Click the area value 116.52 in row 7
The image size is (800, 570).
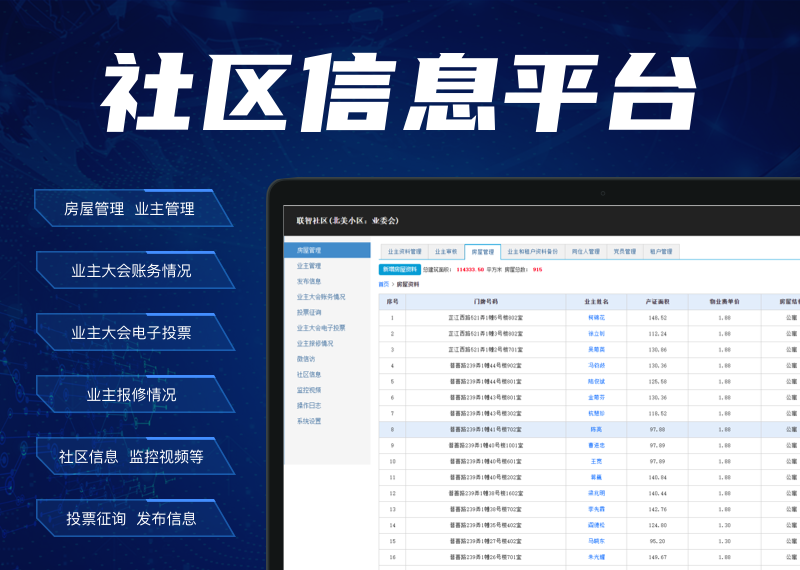[657, 413]
